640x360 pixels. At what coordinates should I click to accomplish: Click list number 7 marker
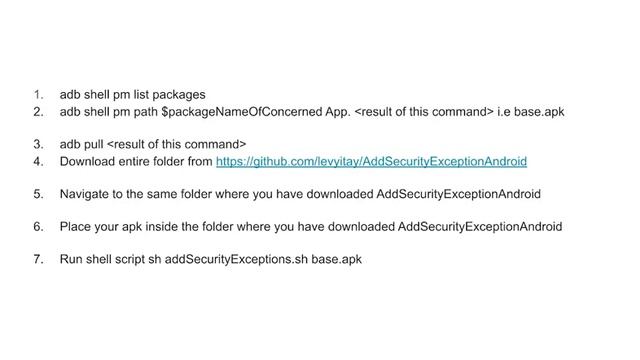click(x=38, y=259)
